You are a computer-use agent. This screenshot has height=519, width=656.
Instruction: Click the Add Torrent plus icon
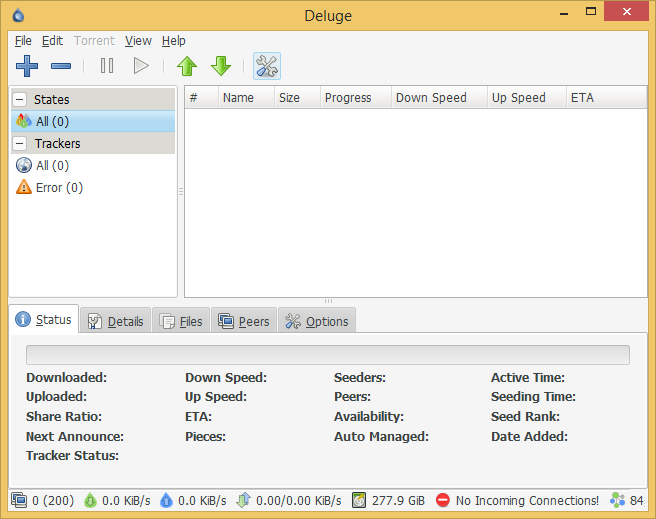coord(27,66)
